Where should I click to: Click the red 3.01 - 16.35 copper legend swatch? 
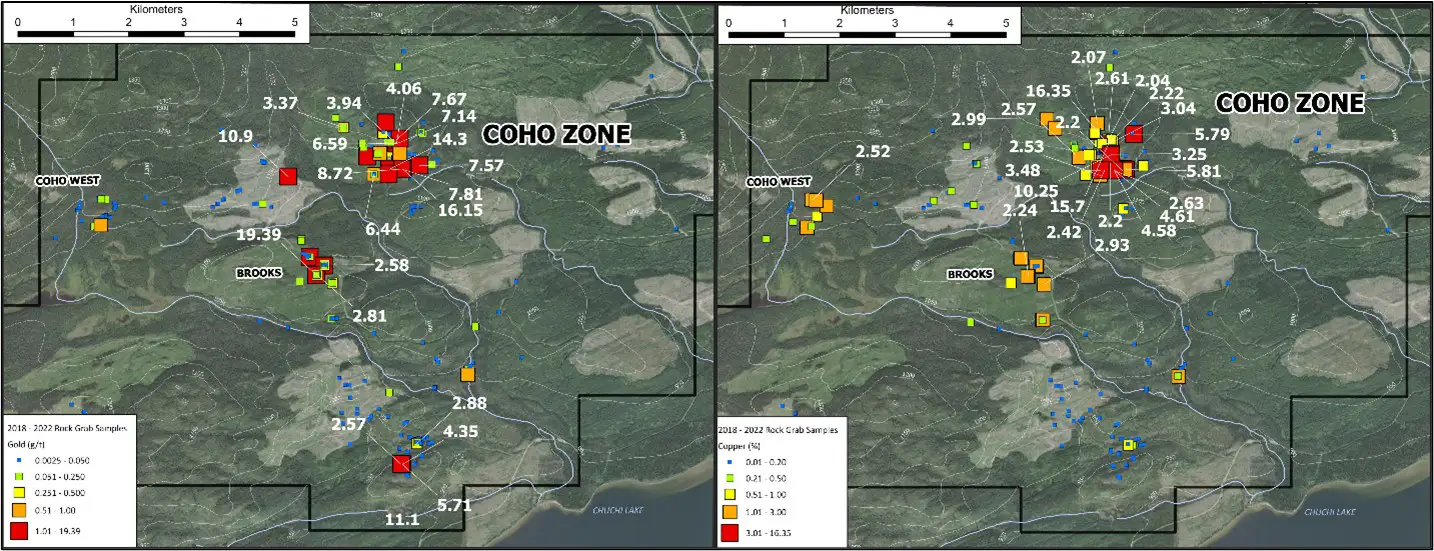click(731, 530)
